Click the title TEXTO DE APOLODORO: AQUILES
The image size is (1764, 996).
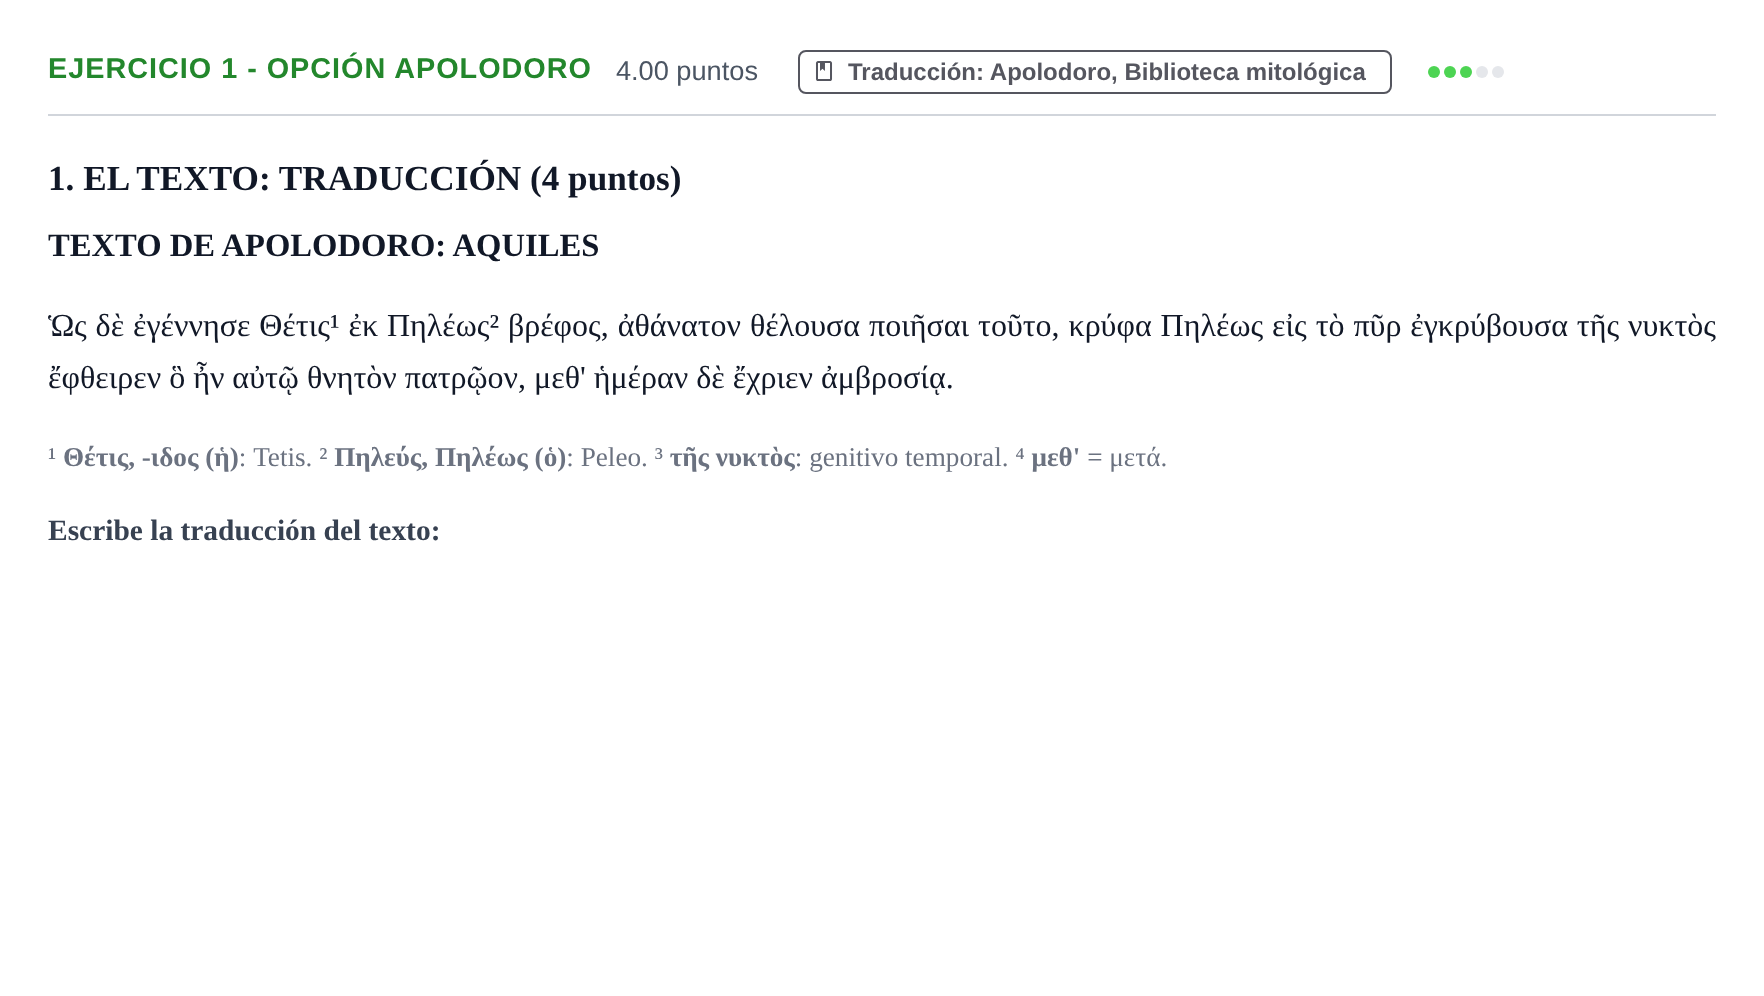[x=324, y=246]
